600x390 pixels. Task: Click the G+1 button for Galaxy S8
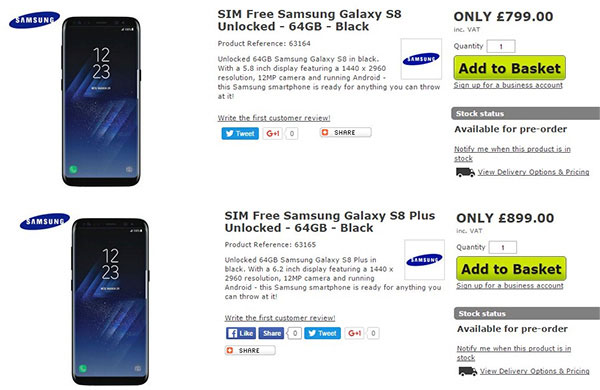(273, 133)
